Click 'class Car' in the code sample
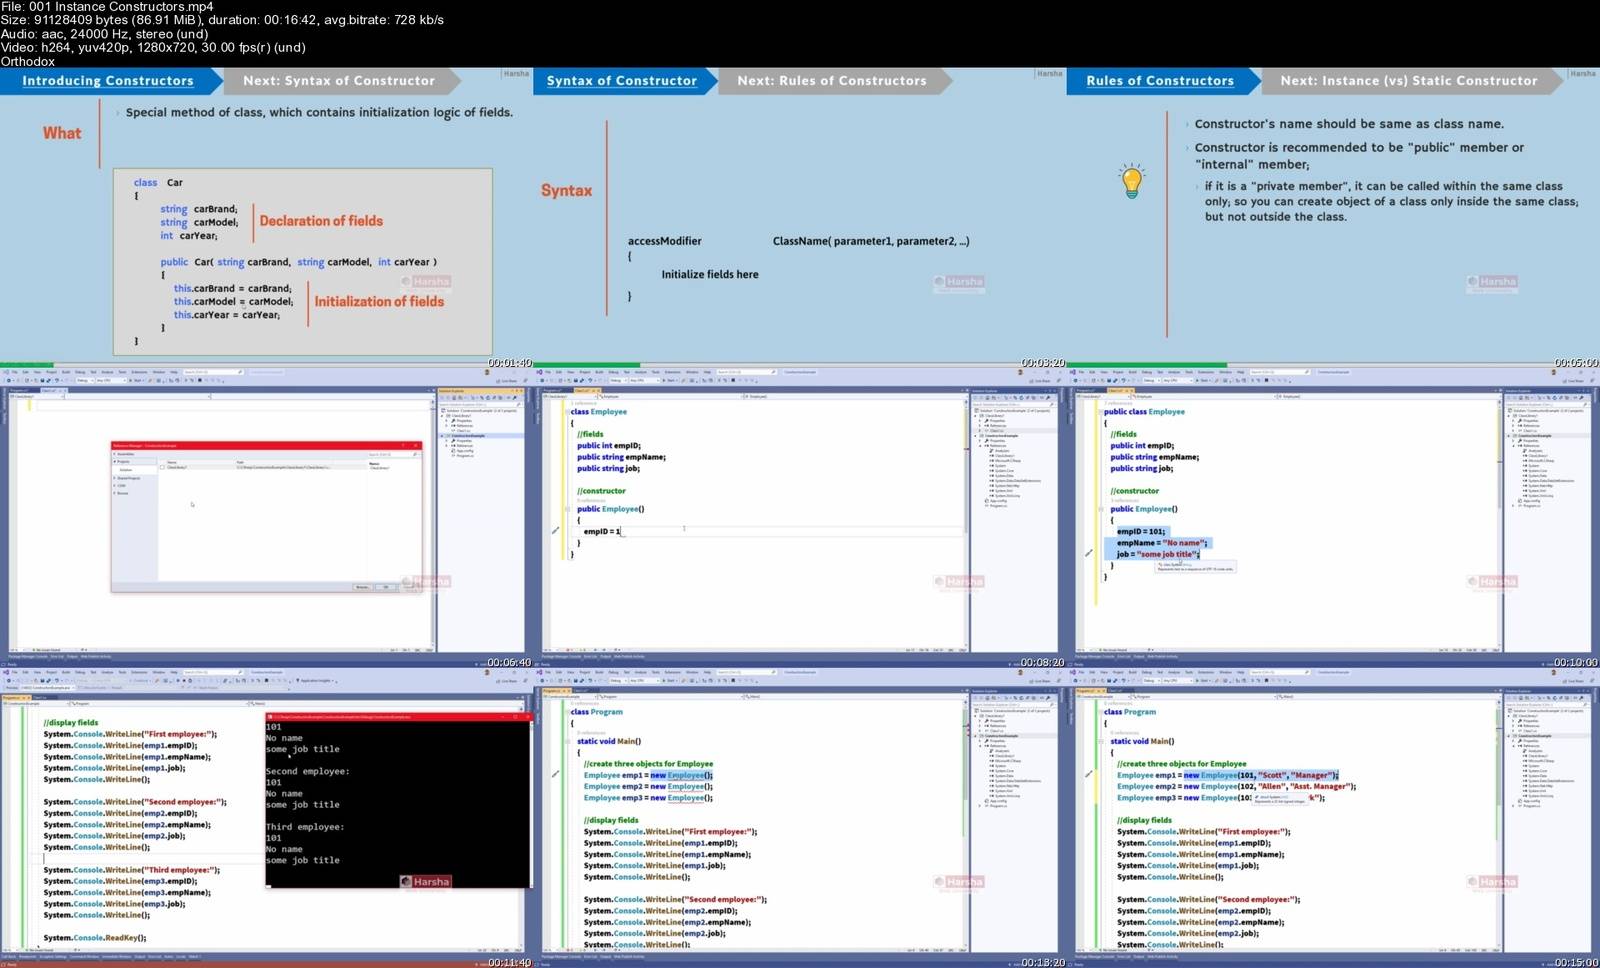1600x968 pixels. (158, 183)
